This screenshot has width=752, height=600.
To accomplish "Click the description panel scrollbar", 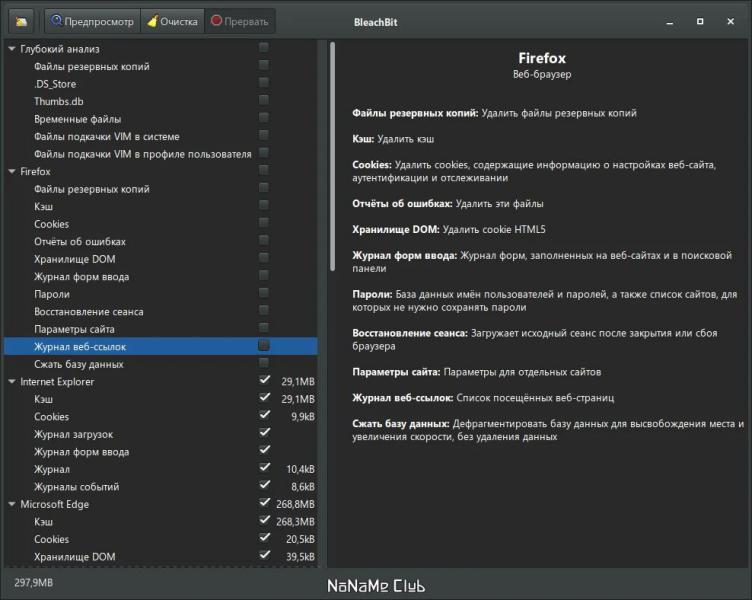I will (x=332, y=157).
